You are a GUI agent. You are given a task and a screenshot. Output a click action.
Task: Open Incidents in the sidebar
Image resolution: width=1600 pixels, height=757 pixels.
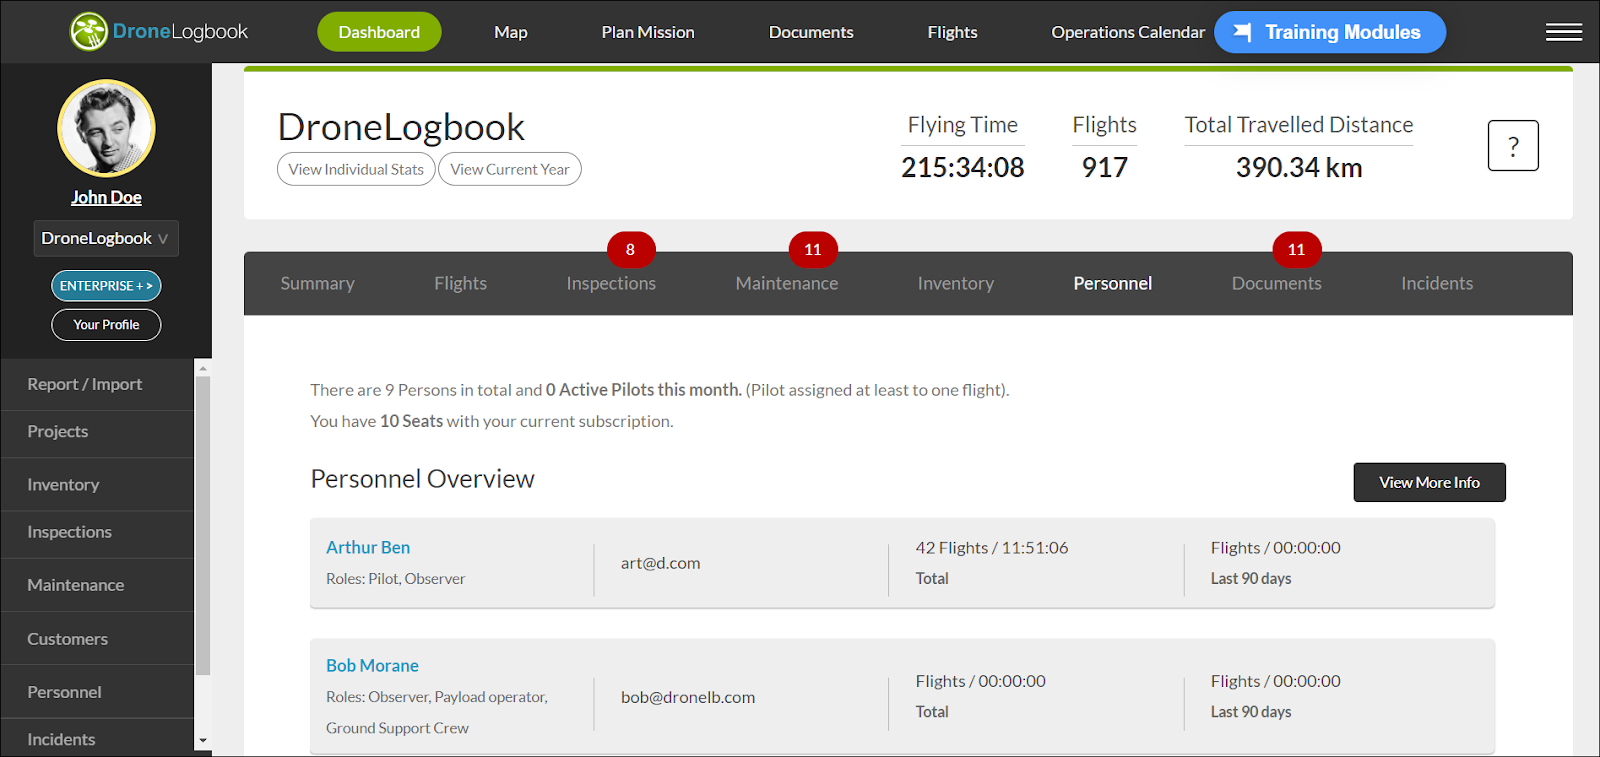coord(97,739)
